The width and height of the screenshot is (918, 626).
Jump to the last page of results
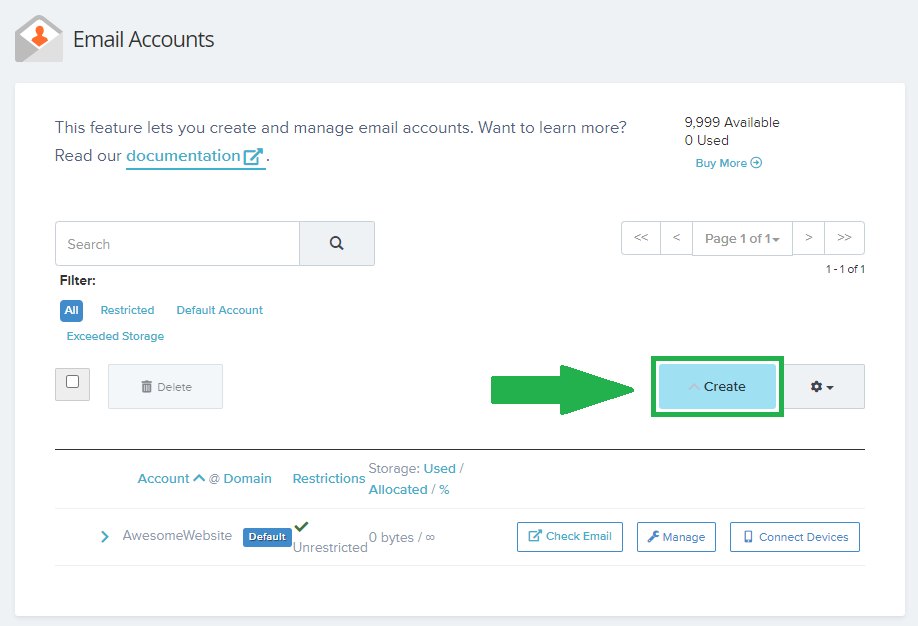coord(844,238)
